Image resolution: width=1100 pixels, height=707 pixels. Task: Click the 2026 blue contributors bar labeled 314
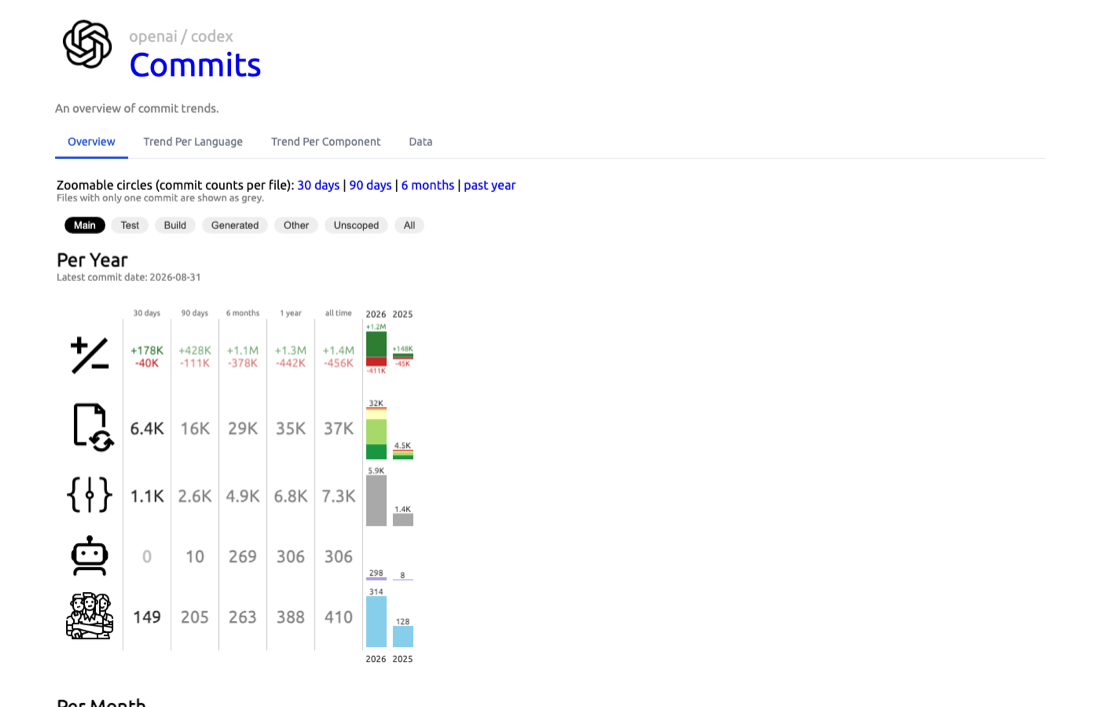pos(376,621)
